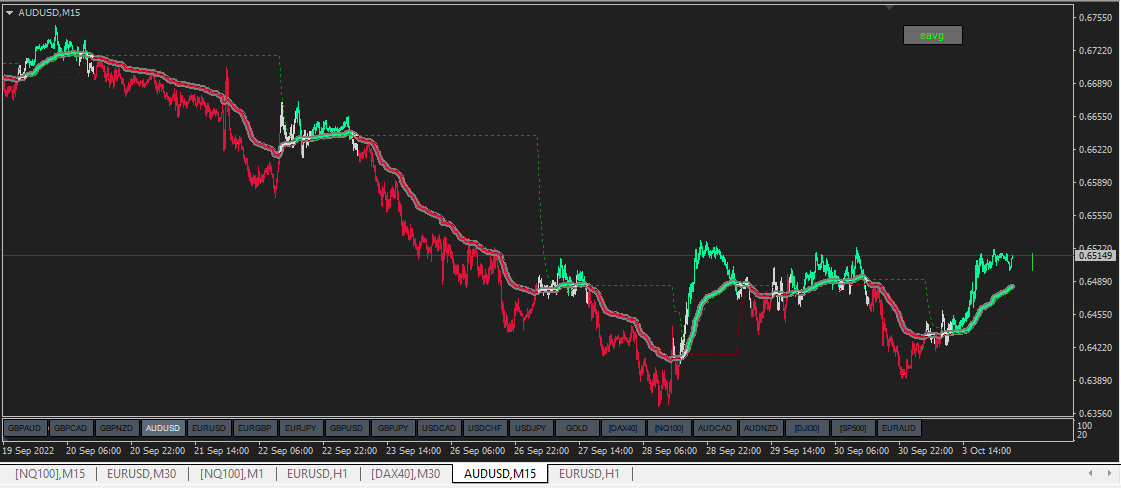1121x488 pixels.
Task: Select the AUDNZD symbol button
Action: point(761,428)
